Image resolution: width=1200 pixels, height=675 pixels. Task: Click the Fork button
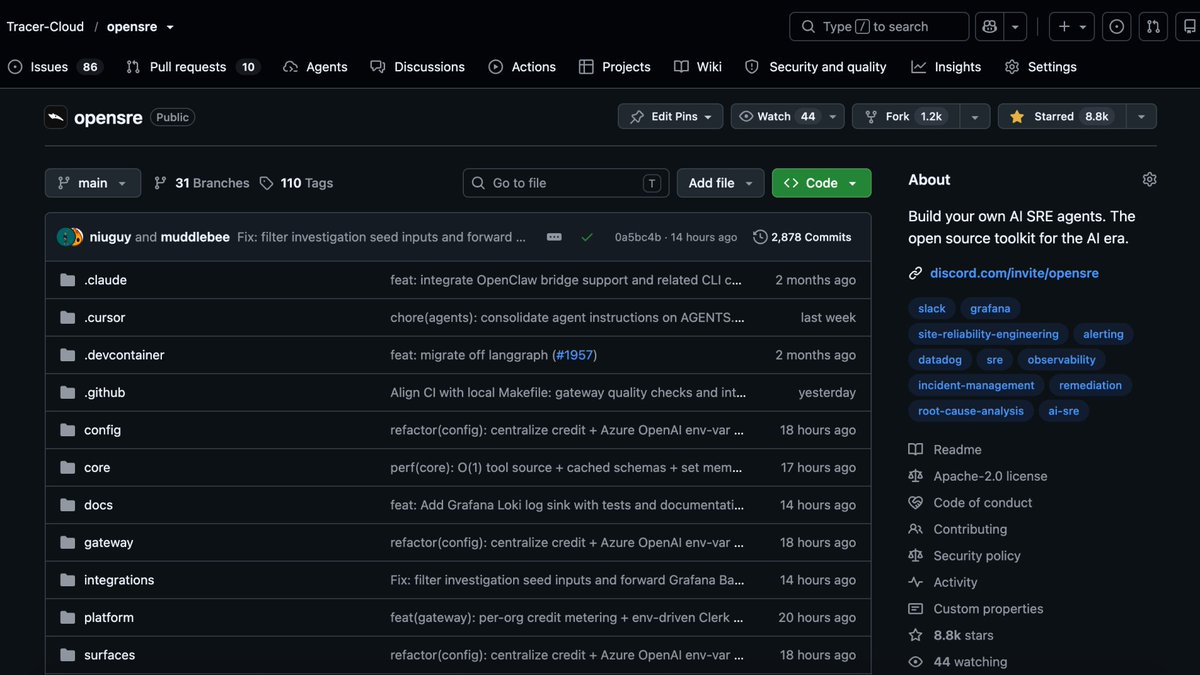coord(905,117)
